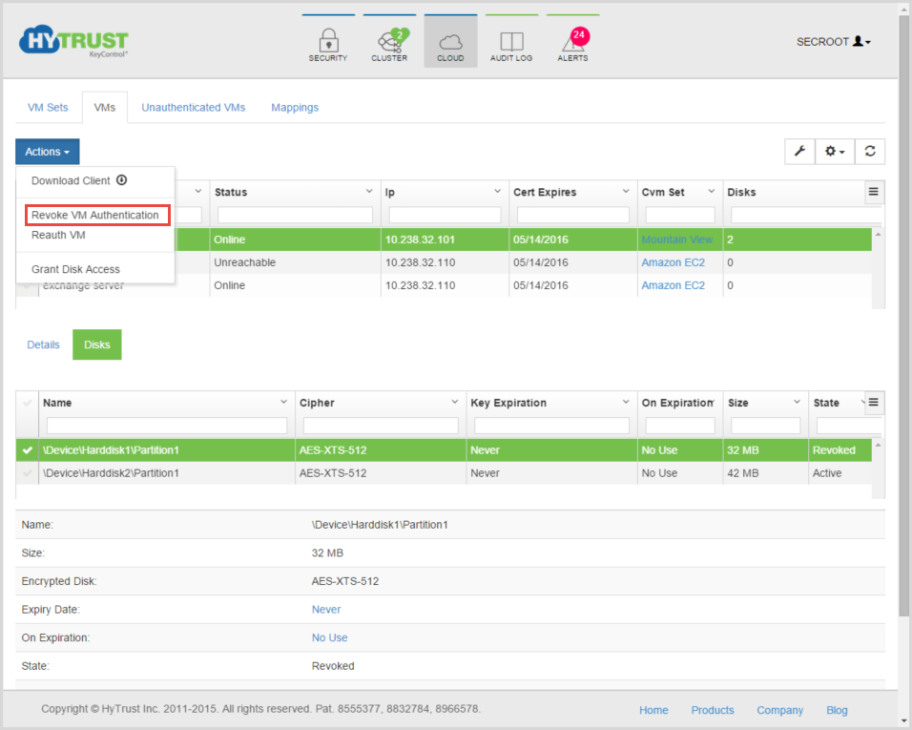Click the Key Expiration filter field
Screen dimensions: 912x730
point(551,426)
